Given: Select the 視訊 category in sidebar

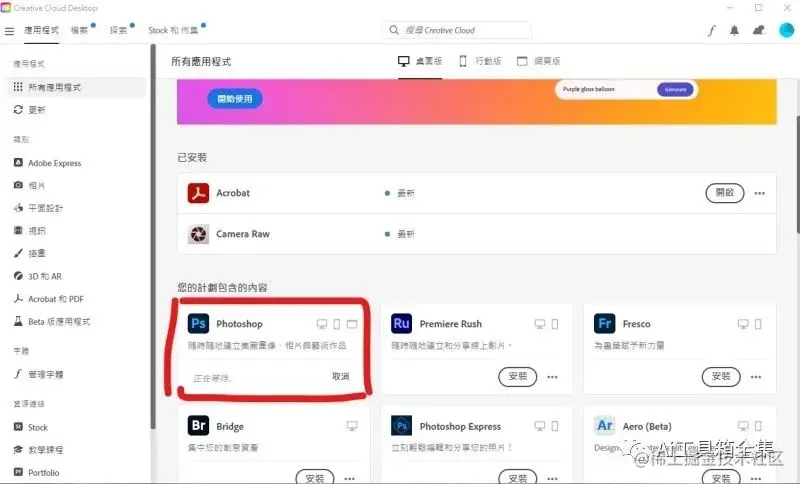Looking at the screenshot, I should pyautogui.click(x=30, y=231).
